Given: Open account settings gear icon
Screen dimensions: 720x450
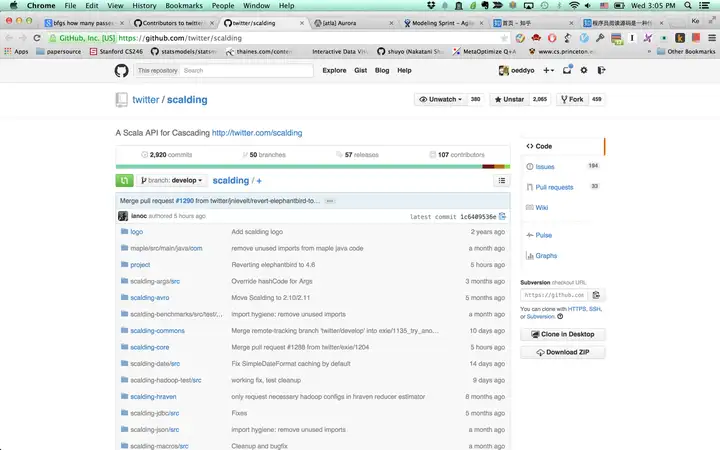Looking at the screenshot, I should tap(584, 70).
